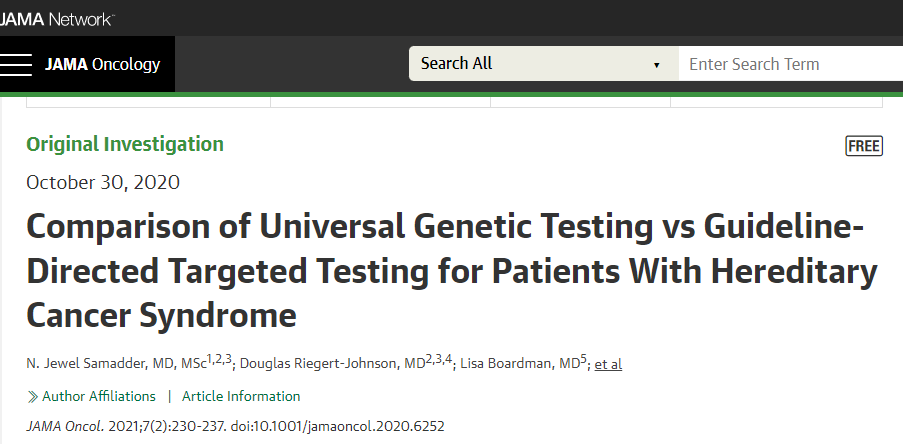Click affiliation superscript 5 after Boardman
Image resolution: width=903 pixels, height=444 pixels.
click(x=583, y=359)
